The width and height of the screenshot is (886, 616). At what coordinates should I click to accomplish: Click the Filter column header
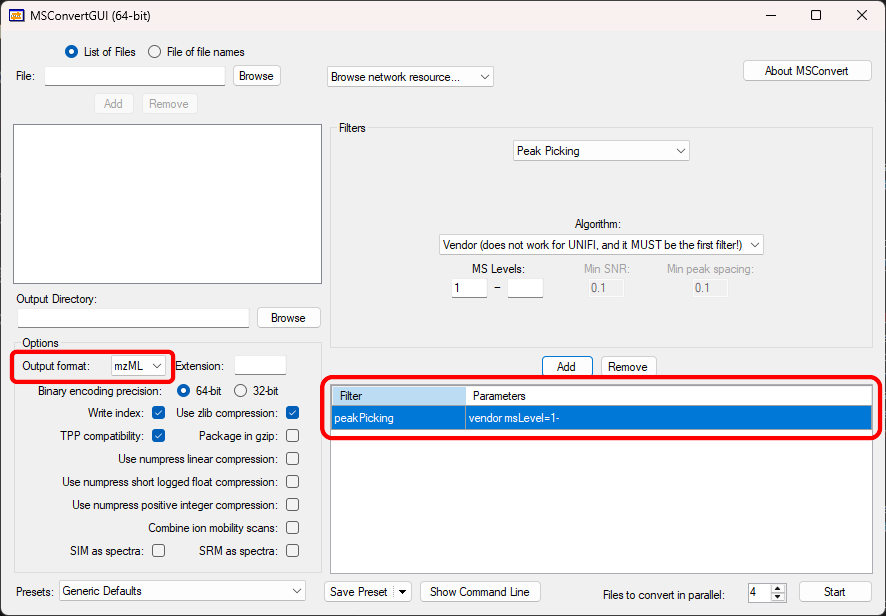click(398, 396)
